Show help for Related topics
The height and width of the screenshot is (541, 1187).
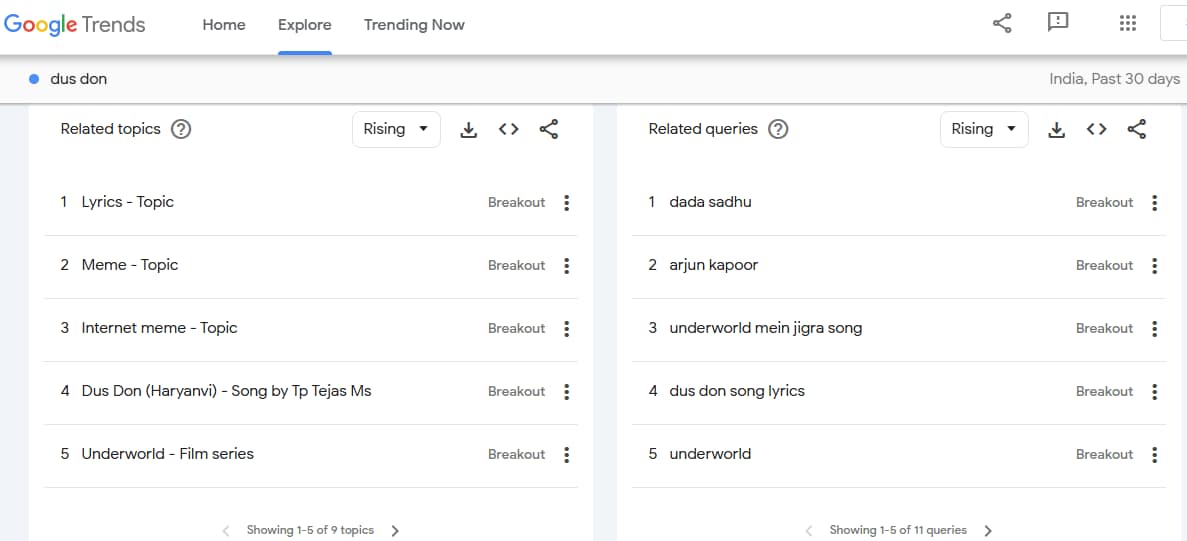pyautogui.click(x=181, y=129)
